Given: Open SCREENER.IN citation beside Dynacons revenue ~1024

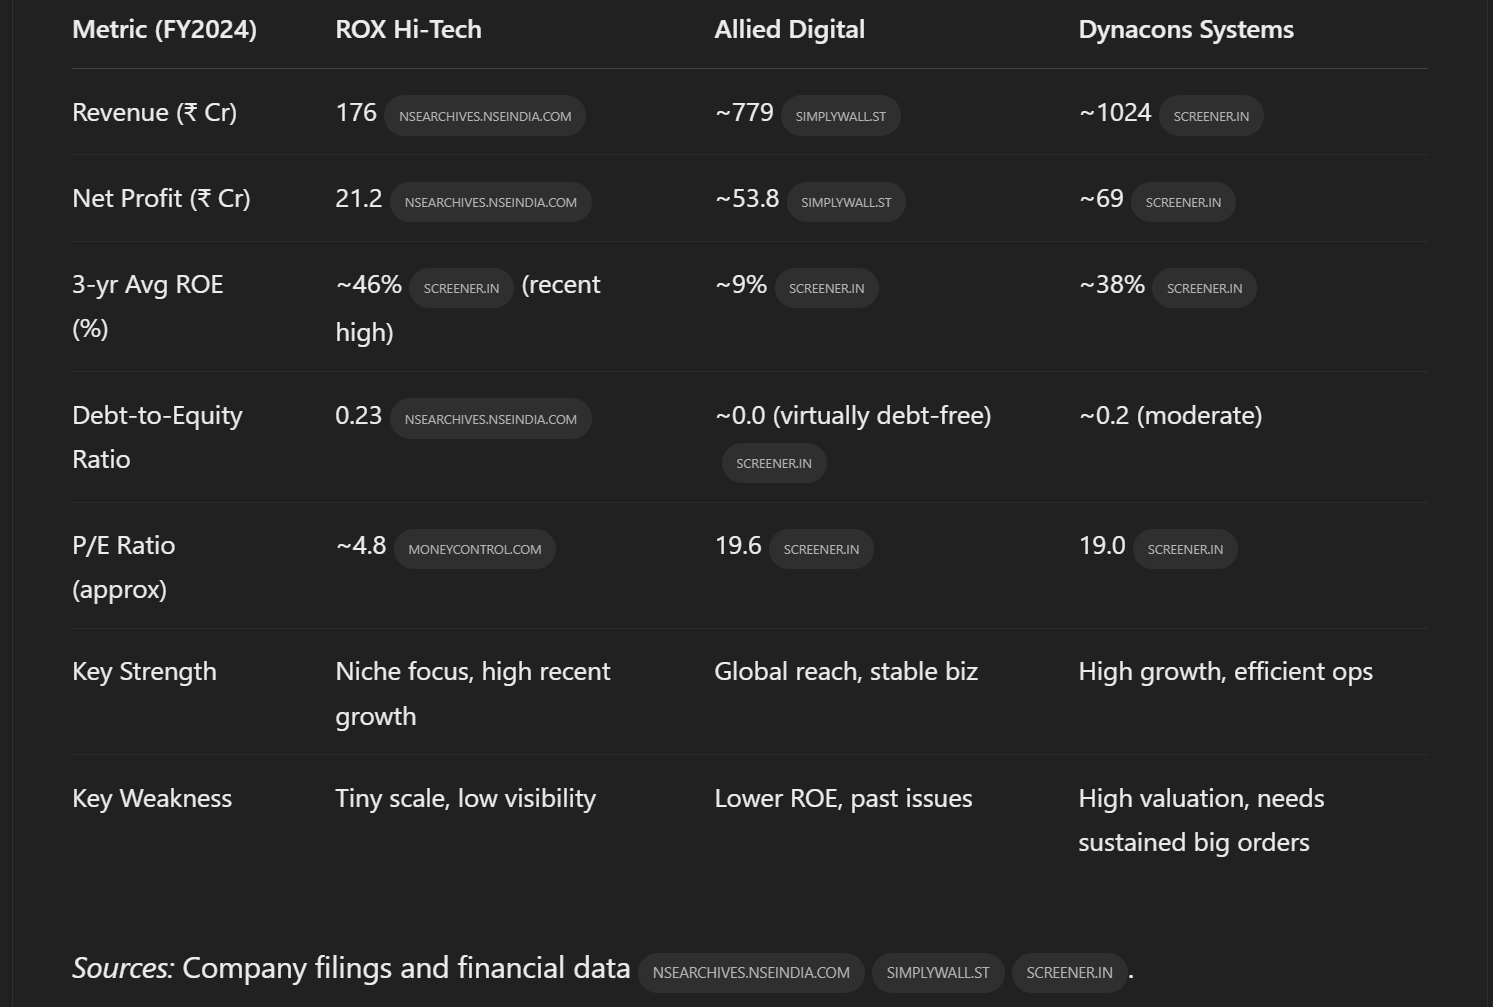Looking at the screenshot, I should pos(1211,116).
